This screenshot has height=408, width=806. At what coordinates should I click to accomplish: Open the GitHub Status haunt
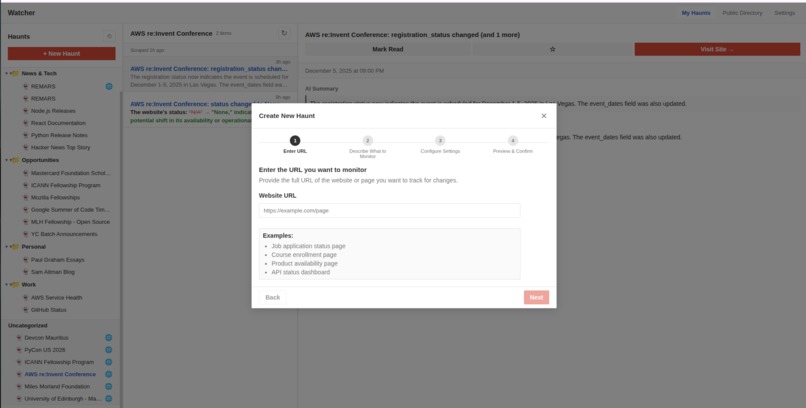tap(48, 310)
